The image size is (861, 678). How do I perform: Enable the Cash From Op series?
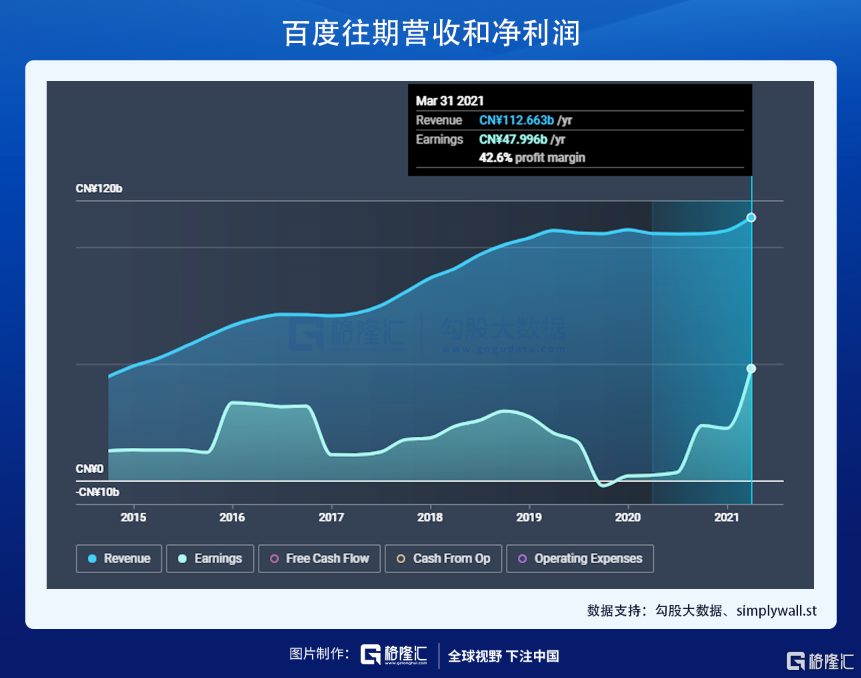pos(443,558)
